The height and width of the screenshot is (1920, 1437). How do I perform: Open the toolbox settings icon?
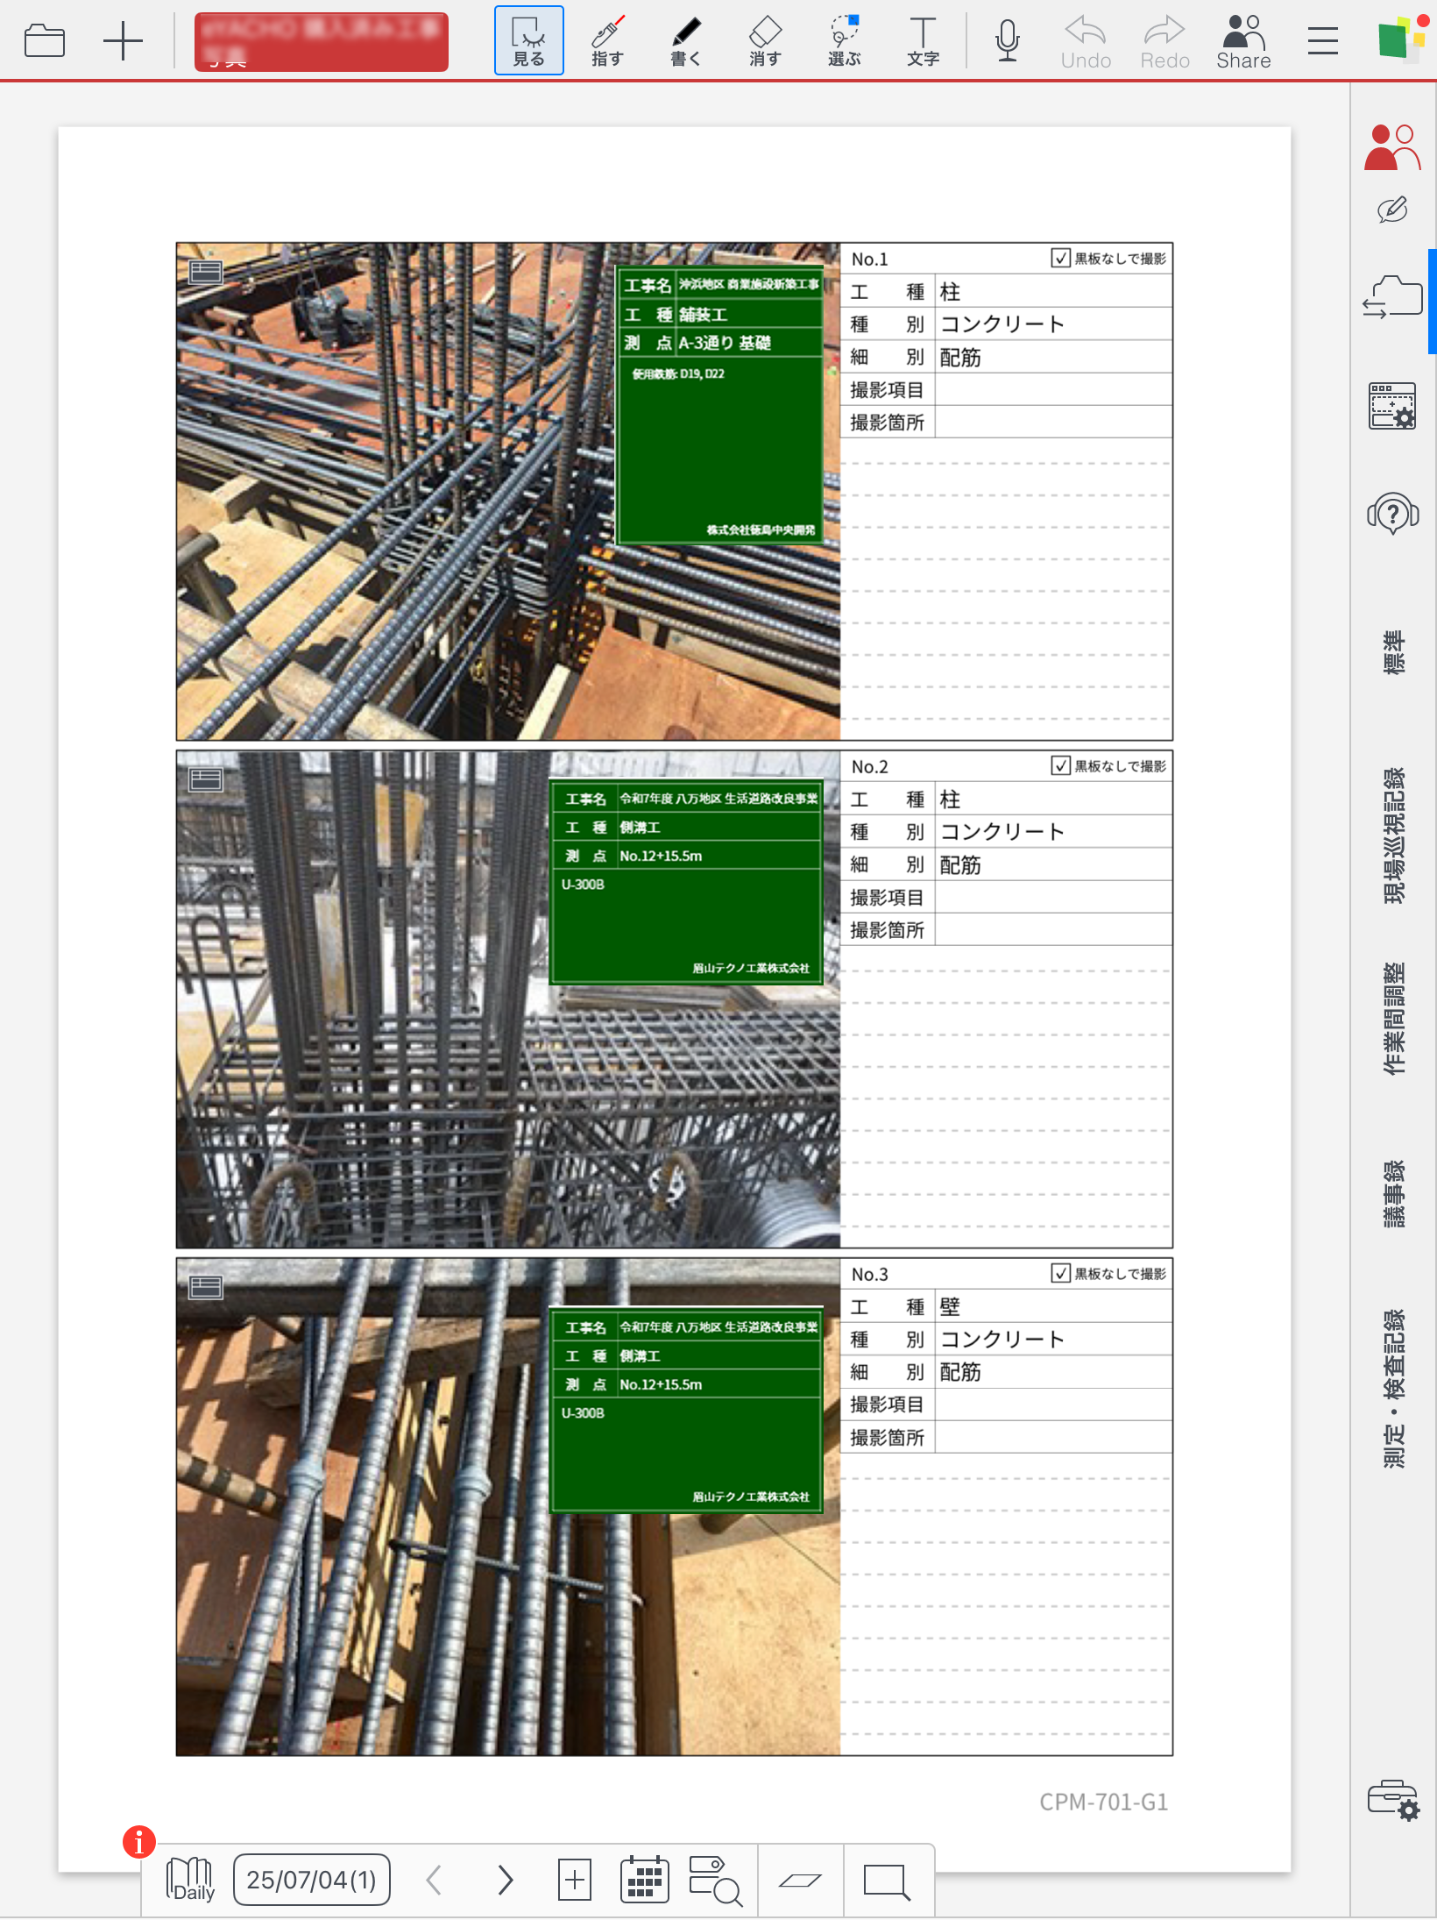point(1393,1799)
